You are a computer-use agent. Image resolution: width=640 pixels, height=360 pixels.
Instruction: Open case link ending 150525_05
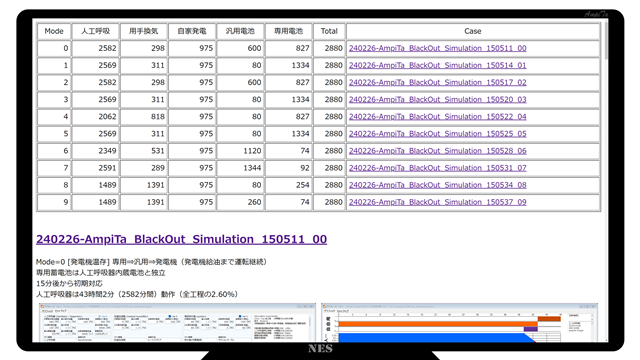438,134
